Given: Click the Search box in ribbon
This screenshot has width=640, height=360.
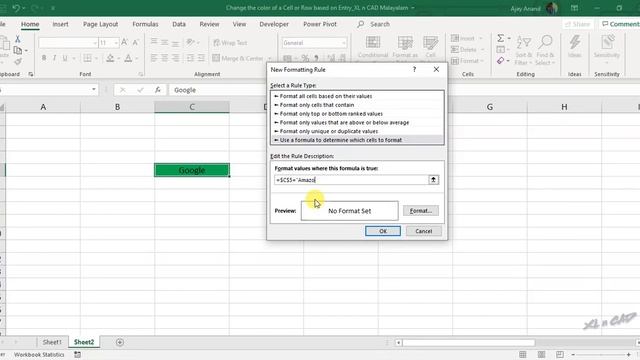Looking at the screenshot, I should 374,24.
